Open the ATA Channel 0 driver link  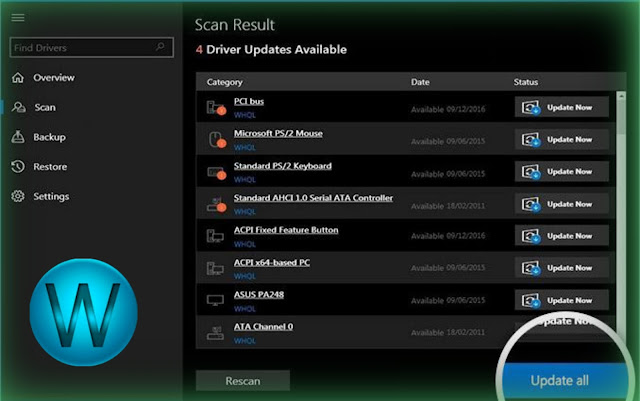(x=263, y=327)
